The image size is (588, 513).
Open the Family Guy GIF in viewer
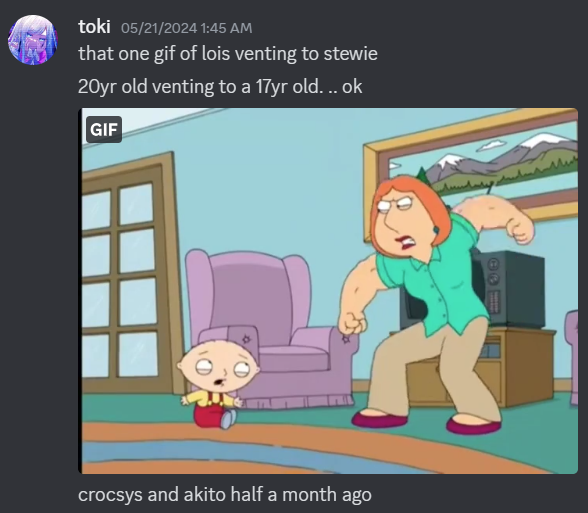coord(328,291)
